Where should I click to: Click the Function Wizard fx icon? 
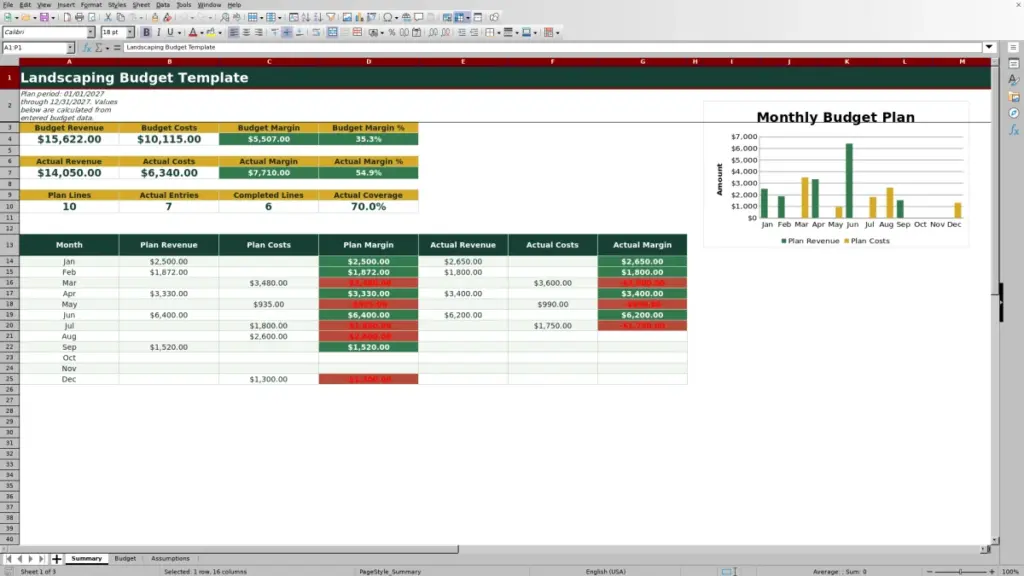click(87, 48)
